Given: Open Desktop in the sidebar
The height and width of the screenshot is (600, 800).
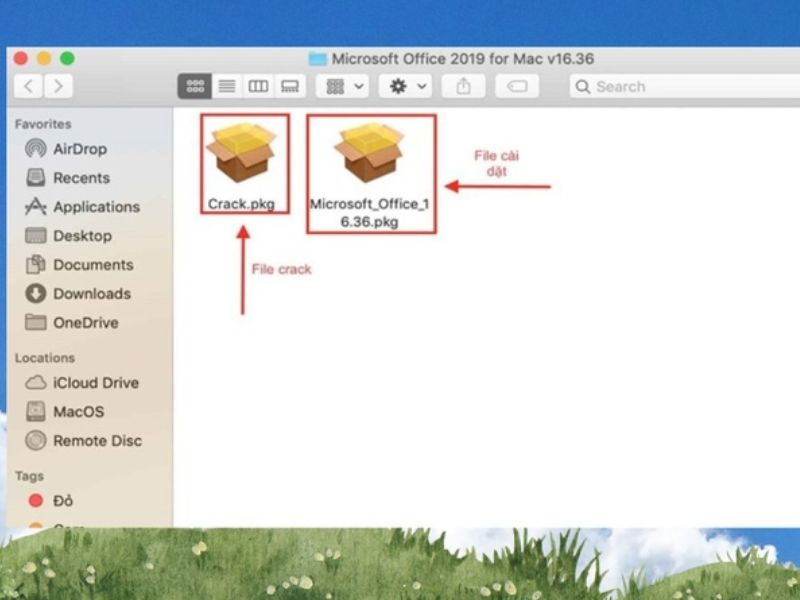Looking at the screenshot, I should [68, 236].
